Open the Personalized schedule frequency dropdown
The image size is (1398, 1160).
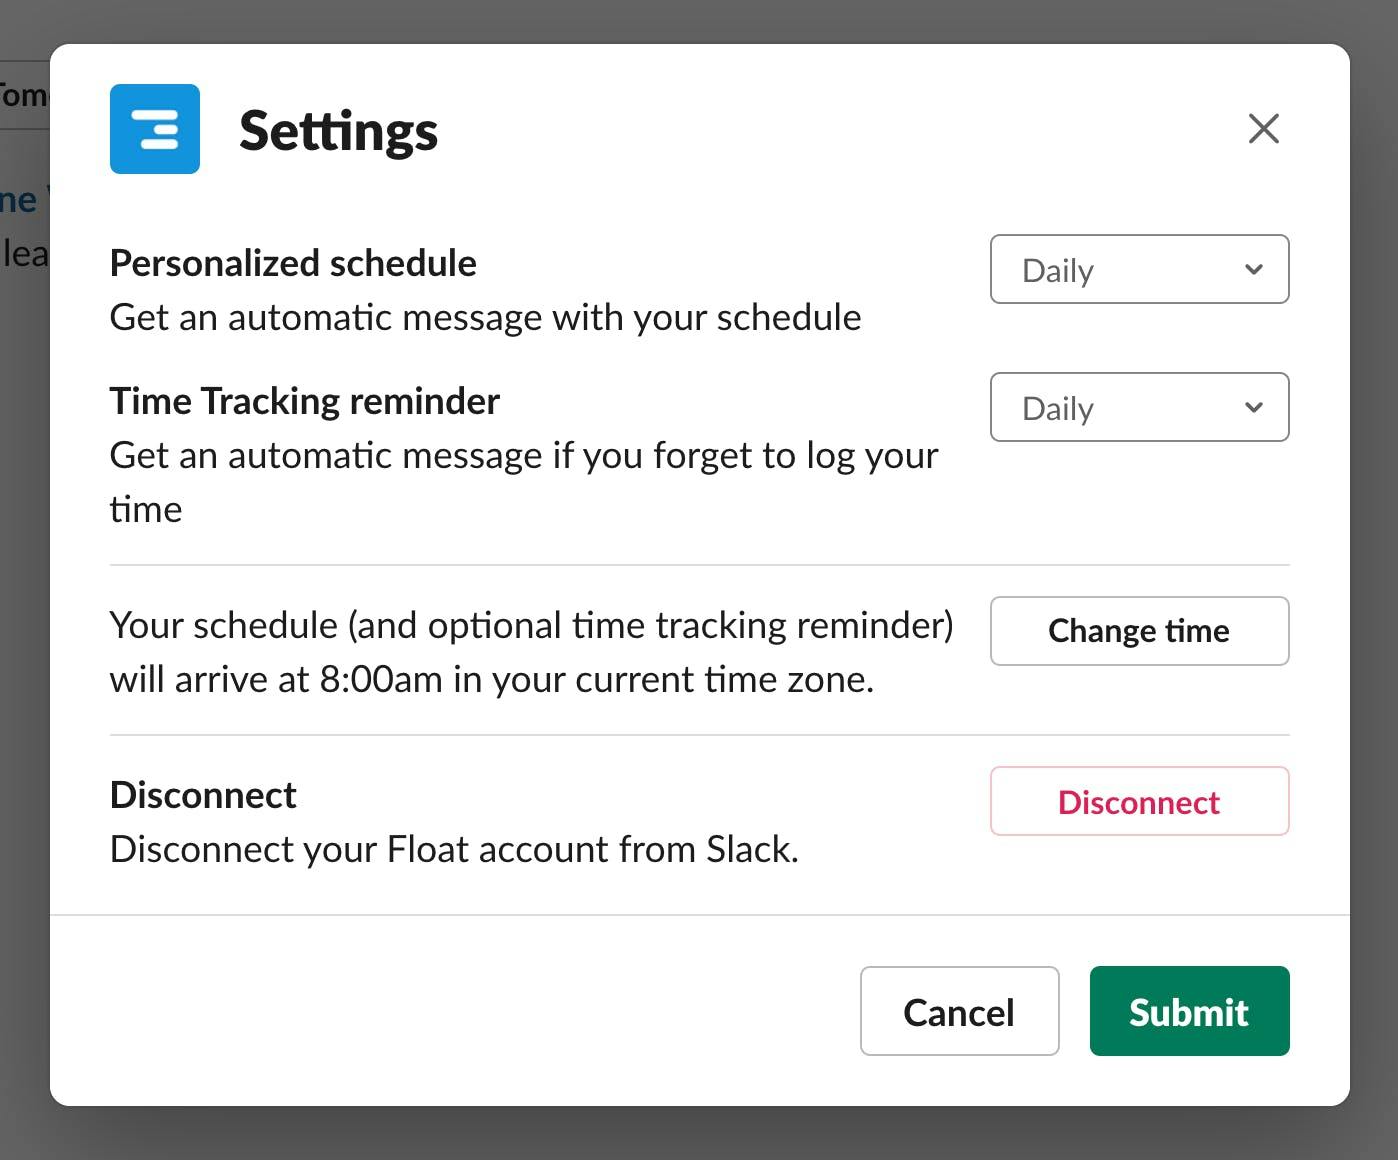(1139, 269)
